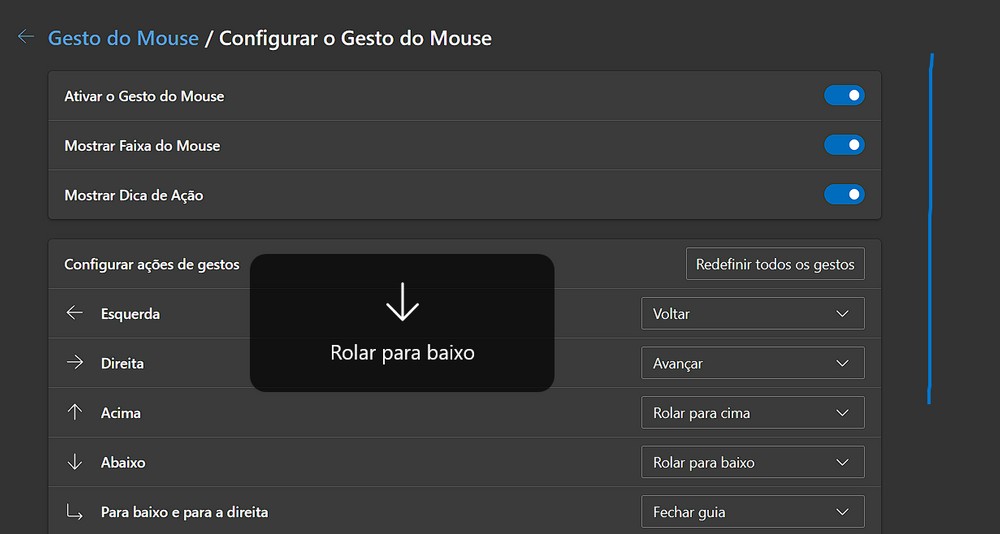This screenshot has height=534, width=1000.
Task: Turn off Mostrar Faixa do Mouse
Action: coord(844,145)
